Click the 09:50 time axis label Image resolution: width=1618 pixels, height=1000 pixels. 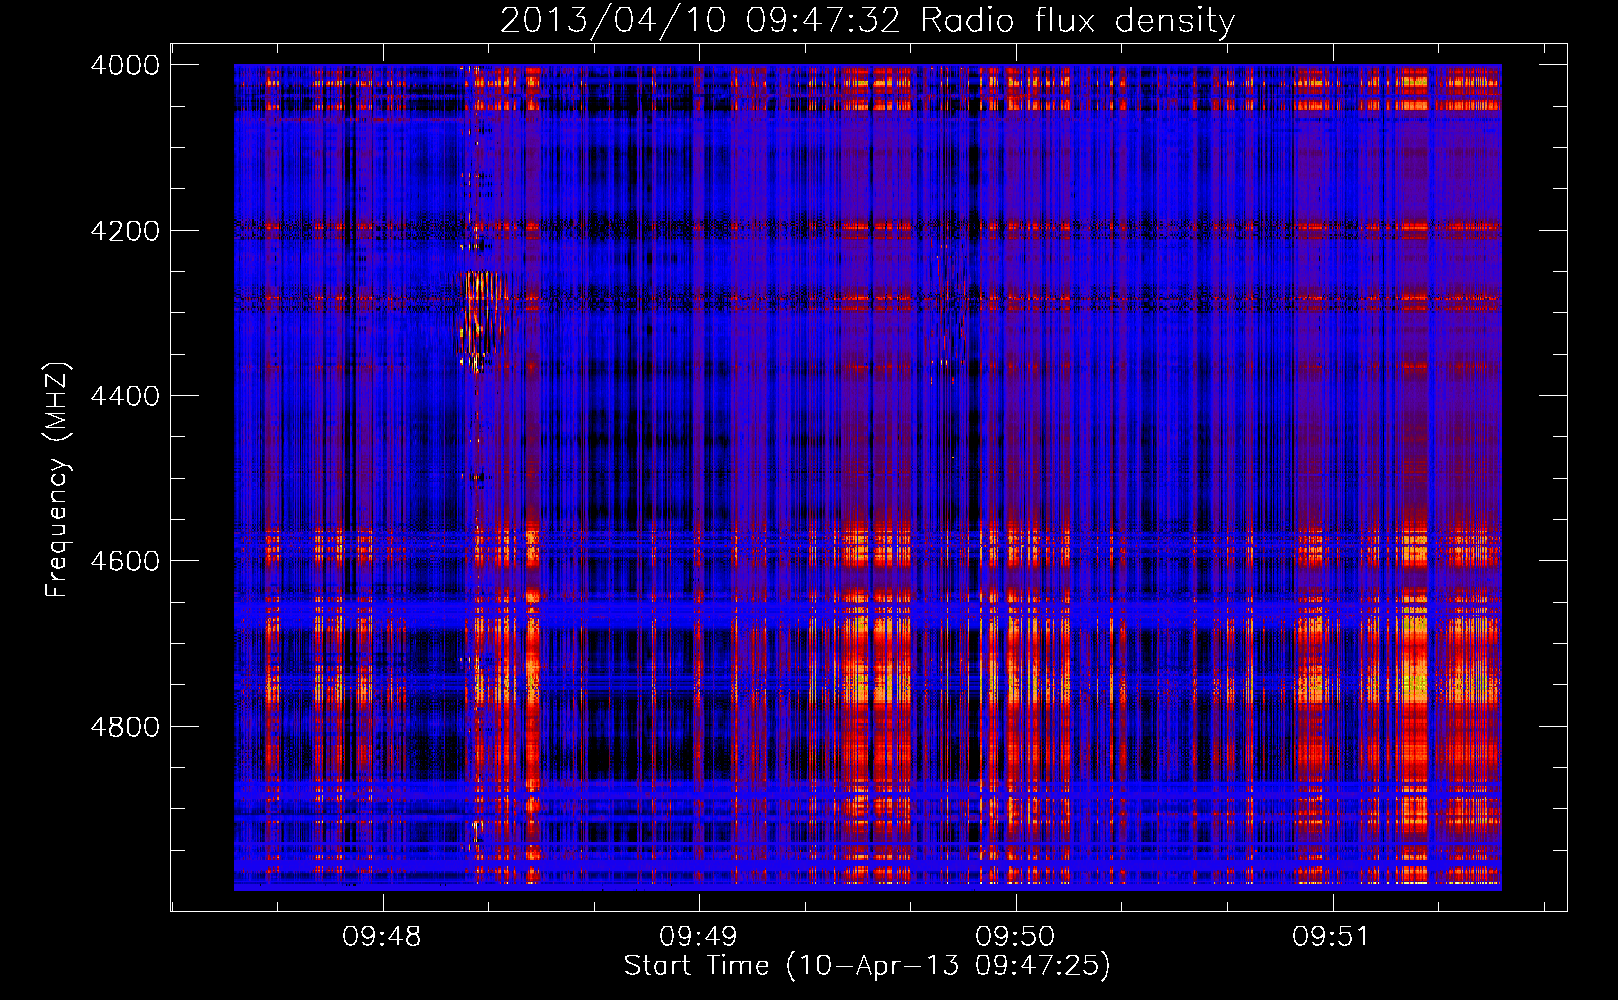point(1015,936)
